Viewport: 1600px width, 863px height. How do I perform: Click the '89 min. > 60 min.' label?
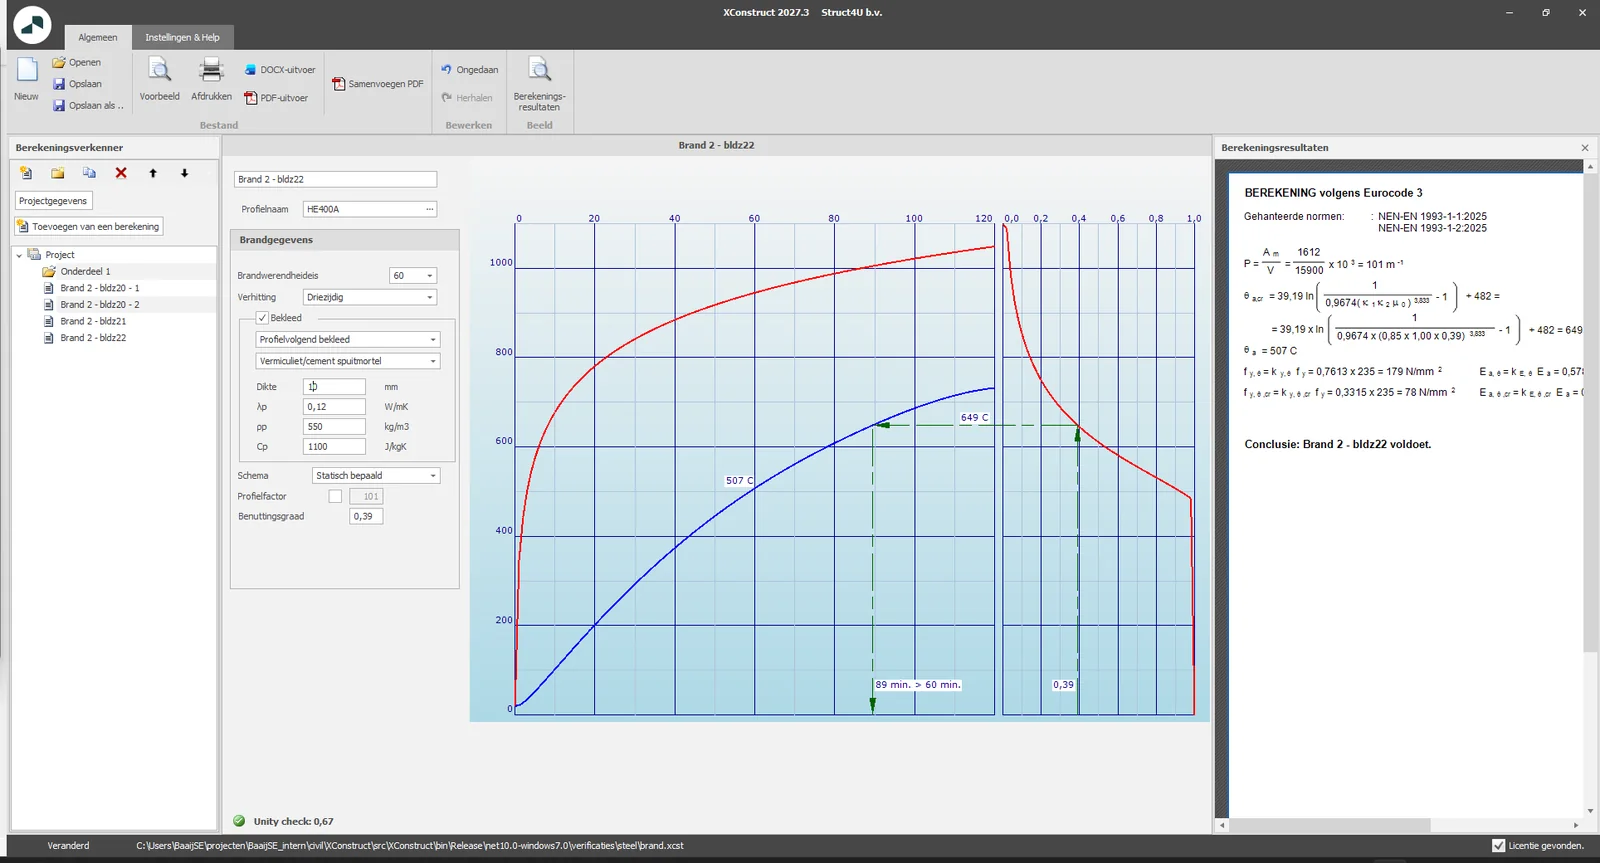[x=918, y=685]
